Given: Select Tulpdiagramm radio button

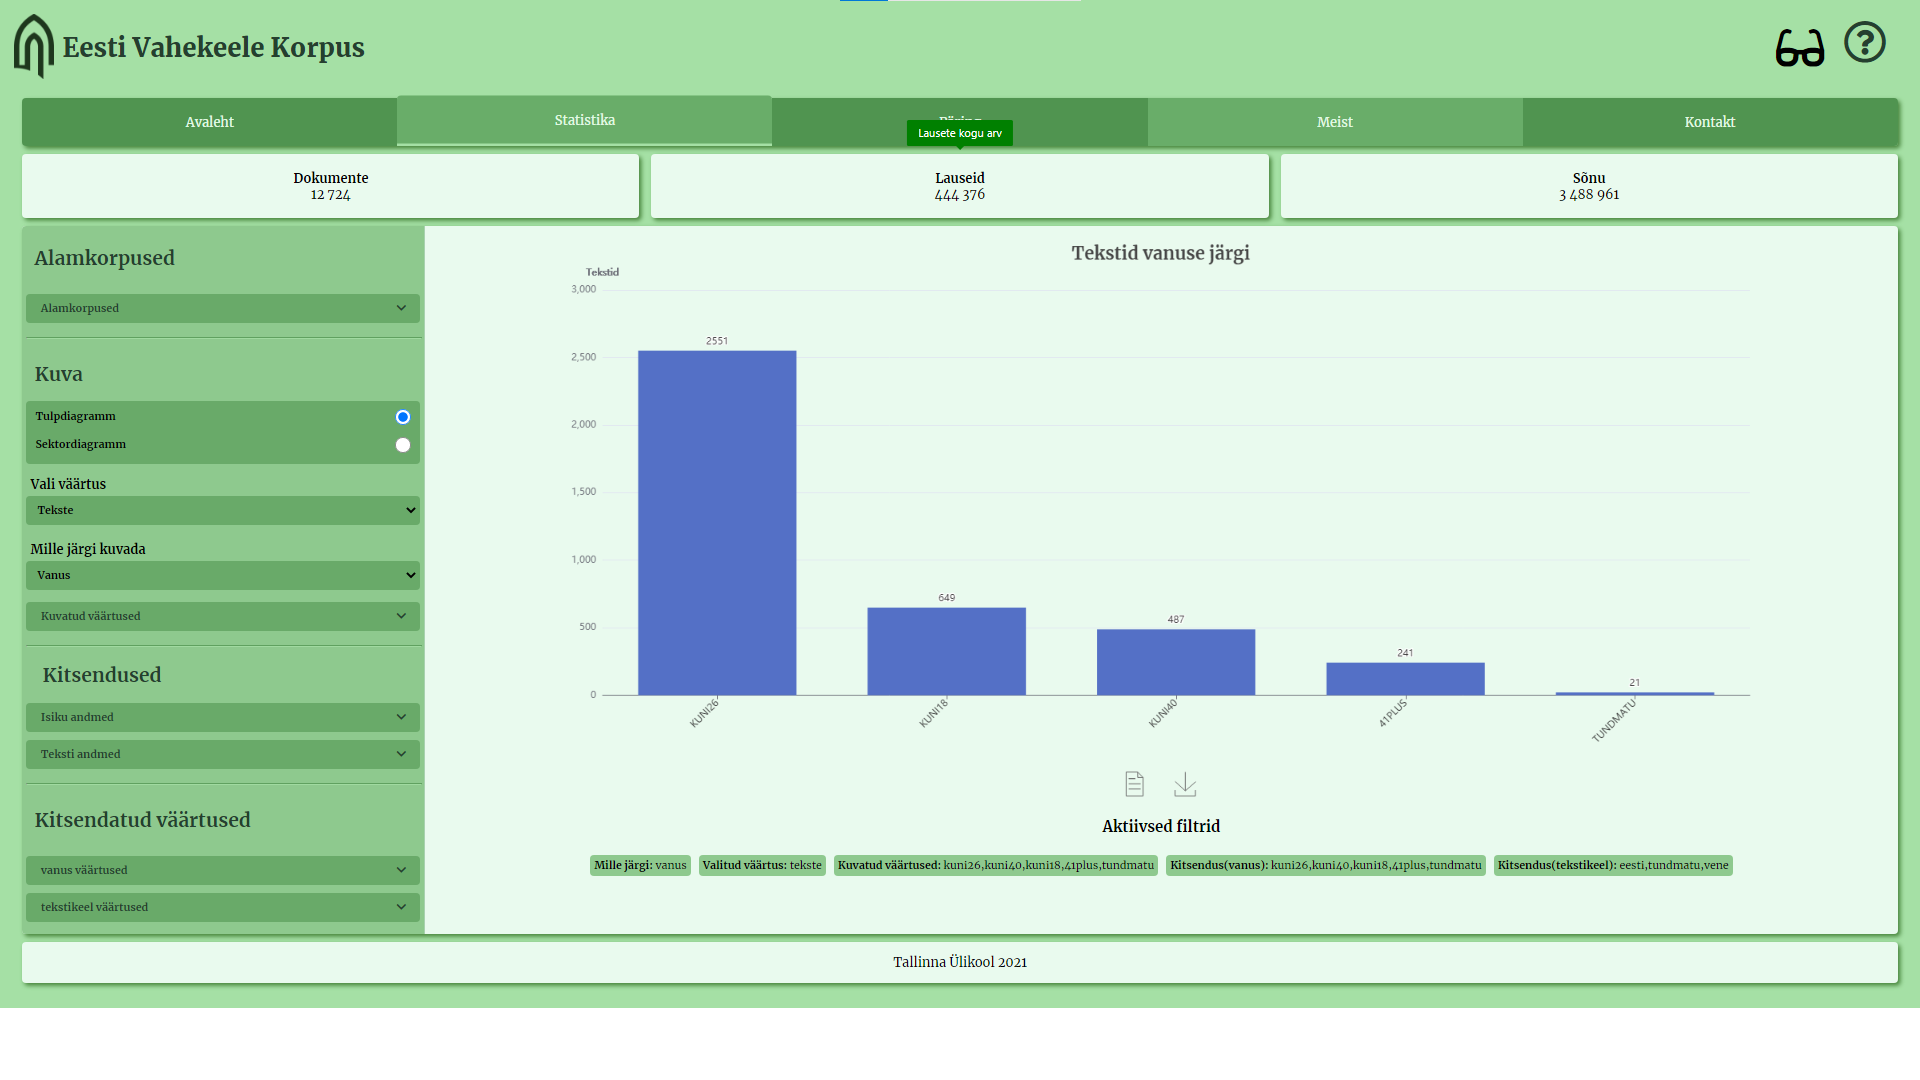Looking at the screenshot, I should [x=403, y=417].
